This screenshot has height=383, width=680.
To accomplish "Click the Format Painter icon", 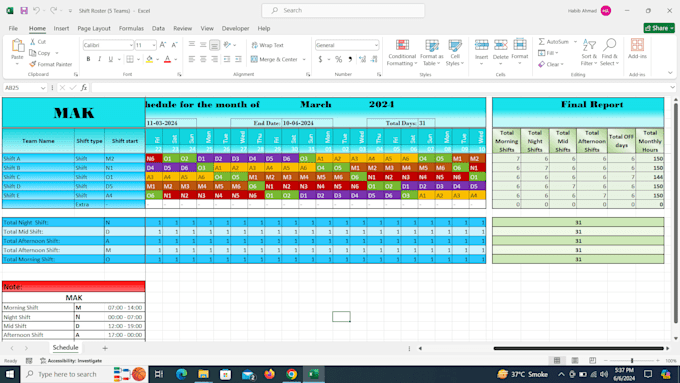I will (x=33, y=64).
